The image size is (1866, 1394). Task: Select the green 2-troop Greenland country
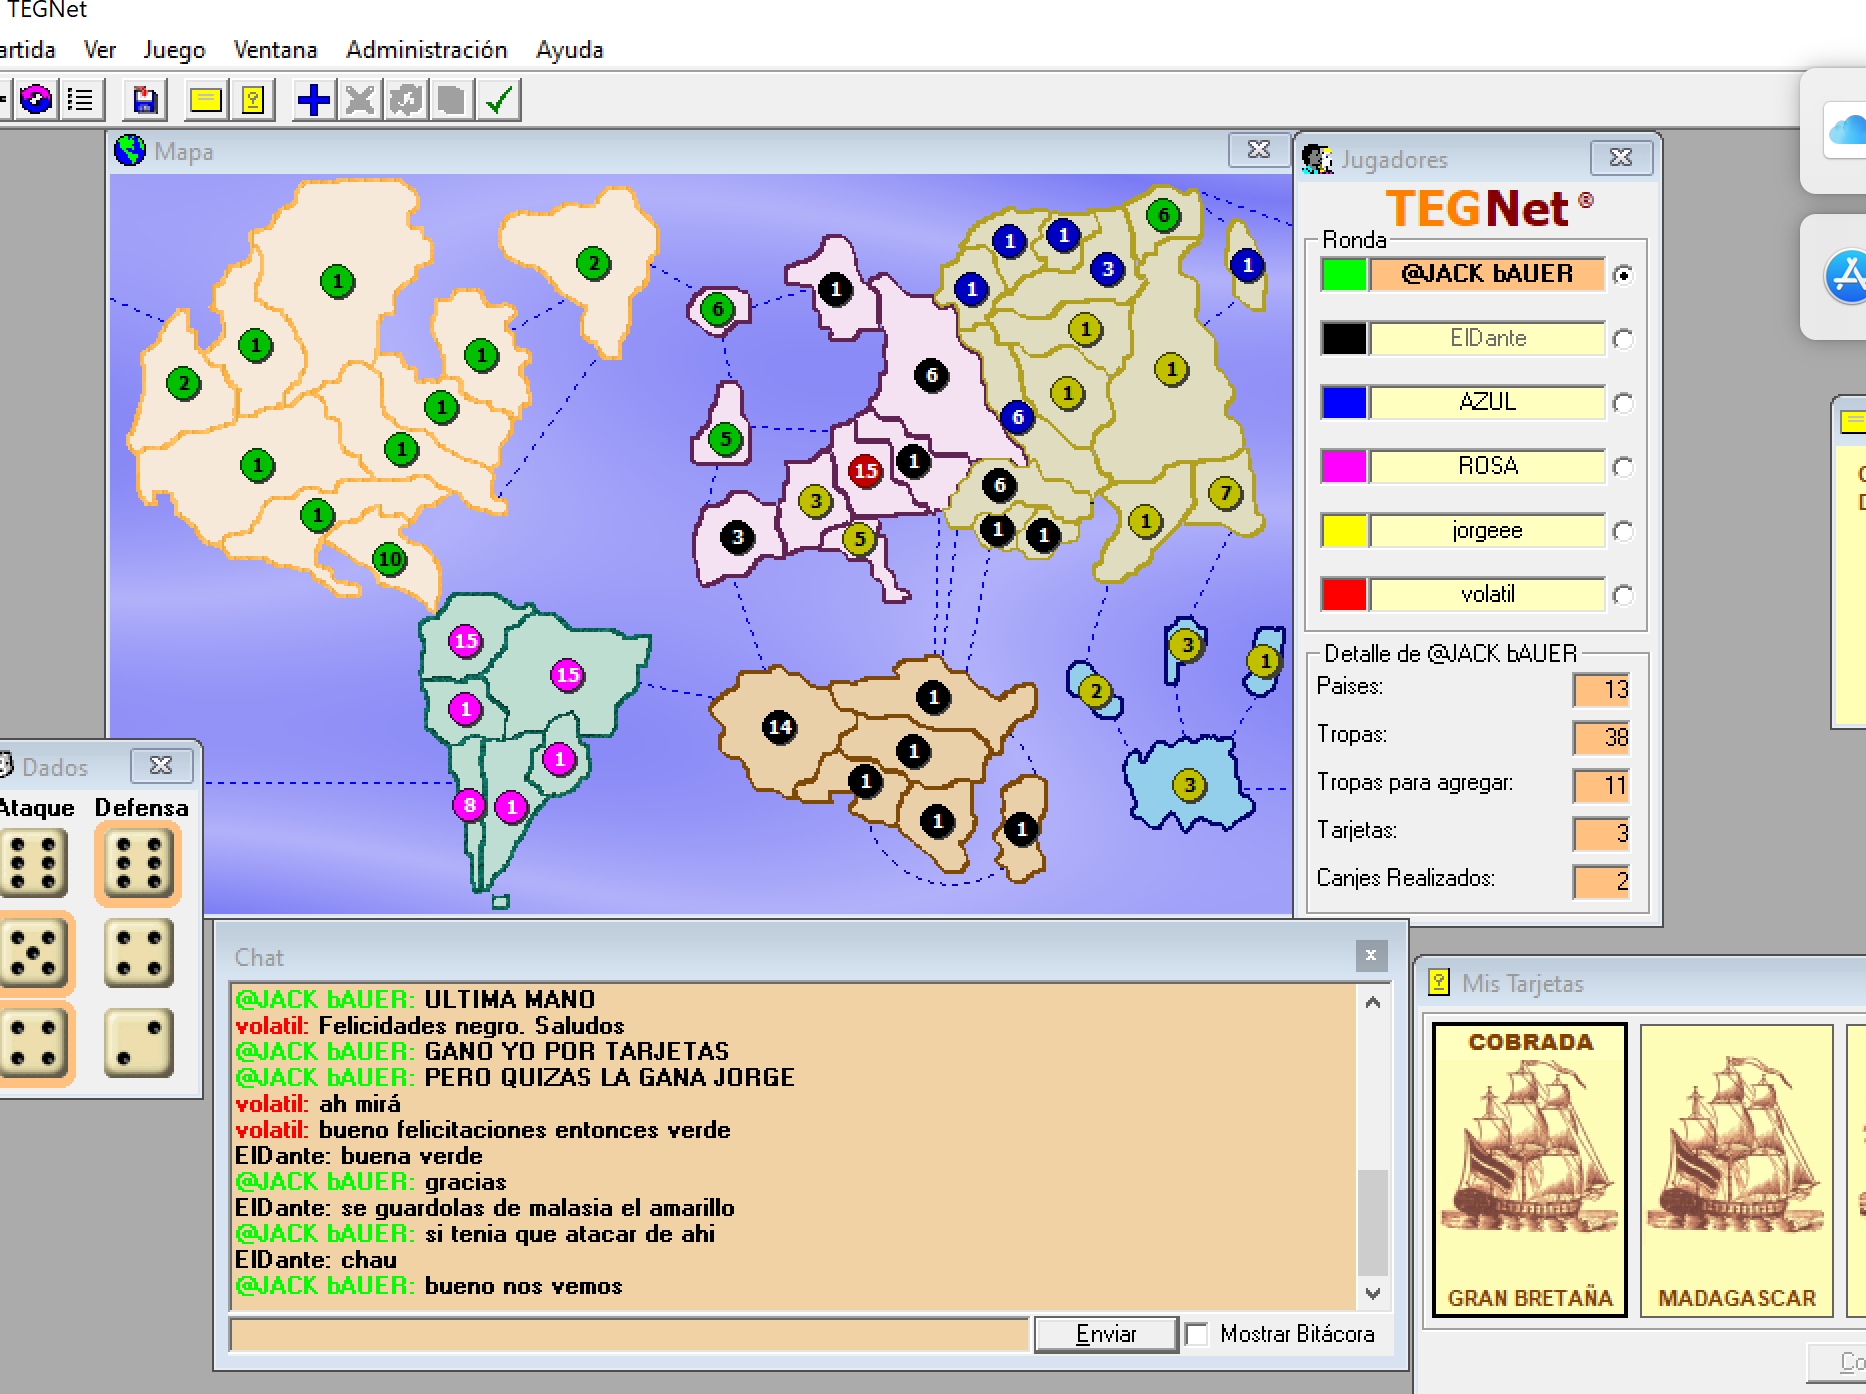click(593, 264)
